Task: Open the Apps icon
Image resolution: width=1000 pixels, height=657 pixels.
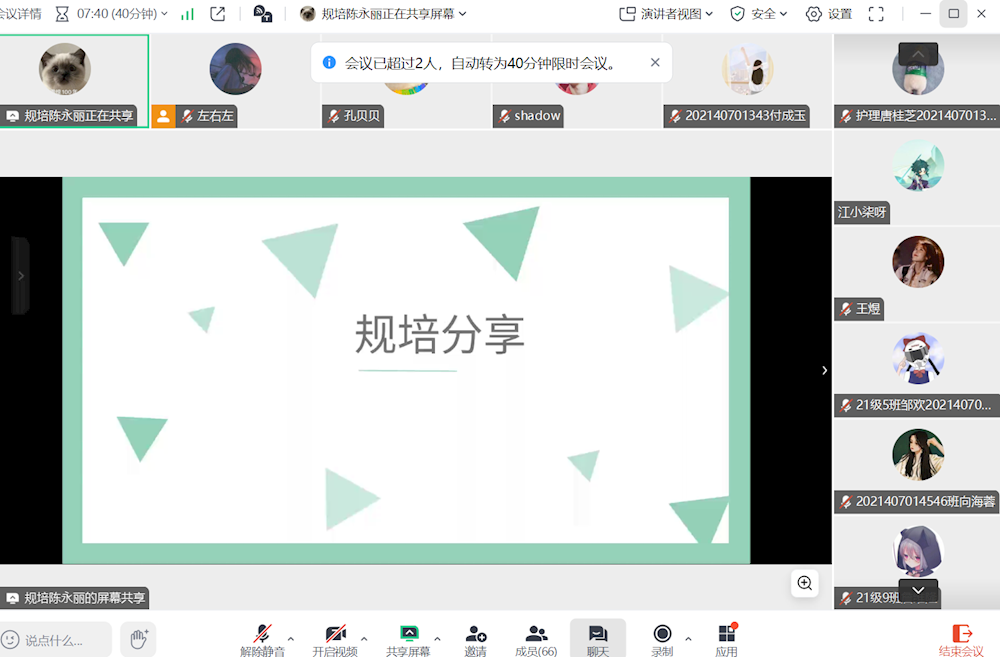Action: pos(726,633)
